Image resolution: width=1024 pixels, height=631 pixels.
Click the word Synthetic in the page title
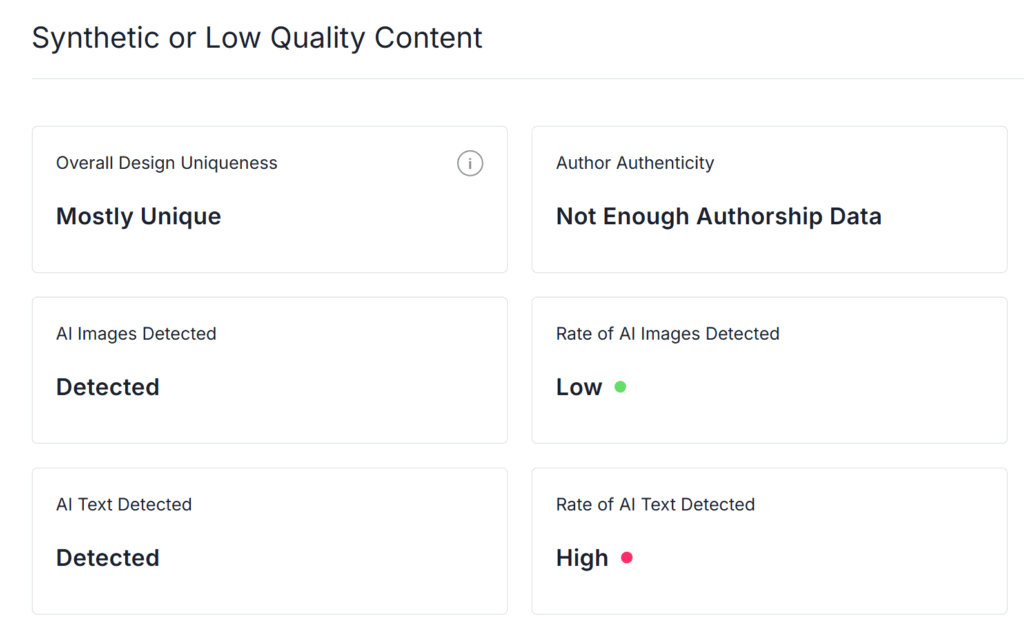point(93,38)
